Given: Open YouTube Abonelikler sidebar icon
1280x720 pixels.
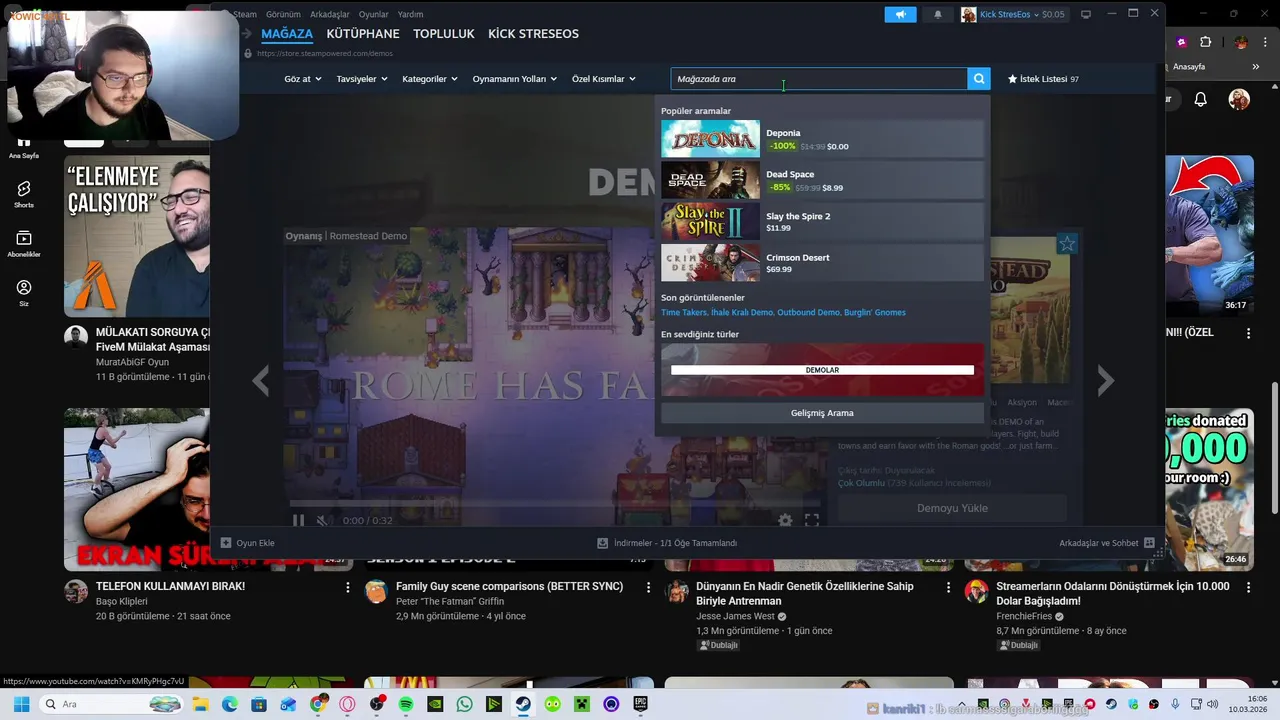Looking at the screenshot, I should (x=24, y=243).
